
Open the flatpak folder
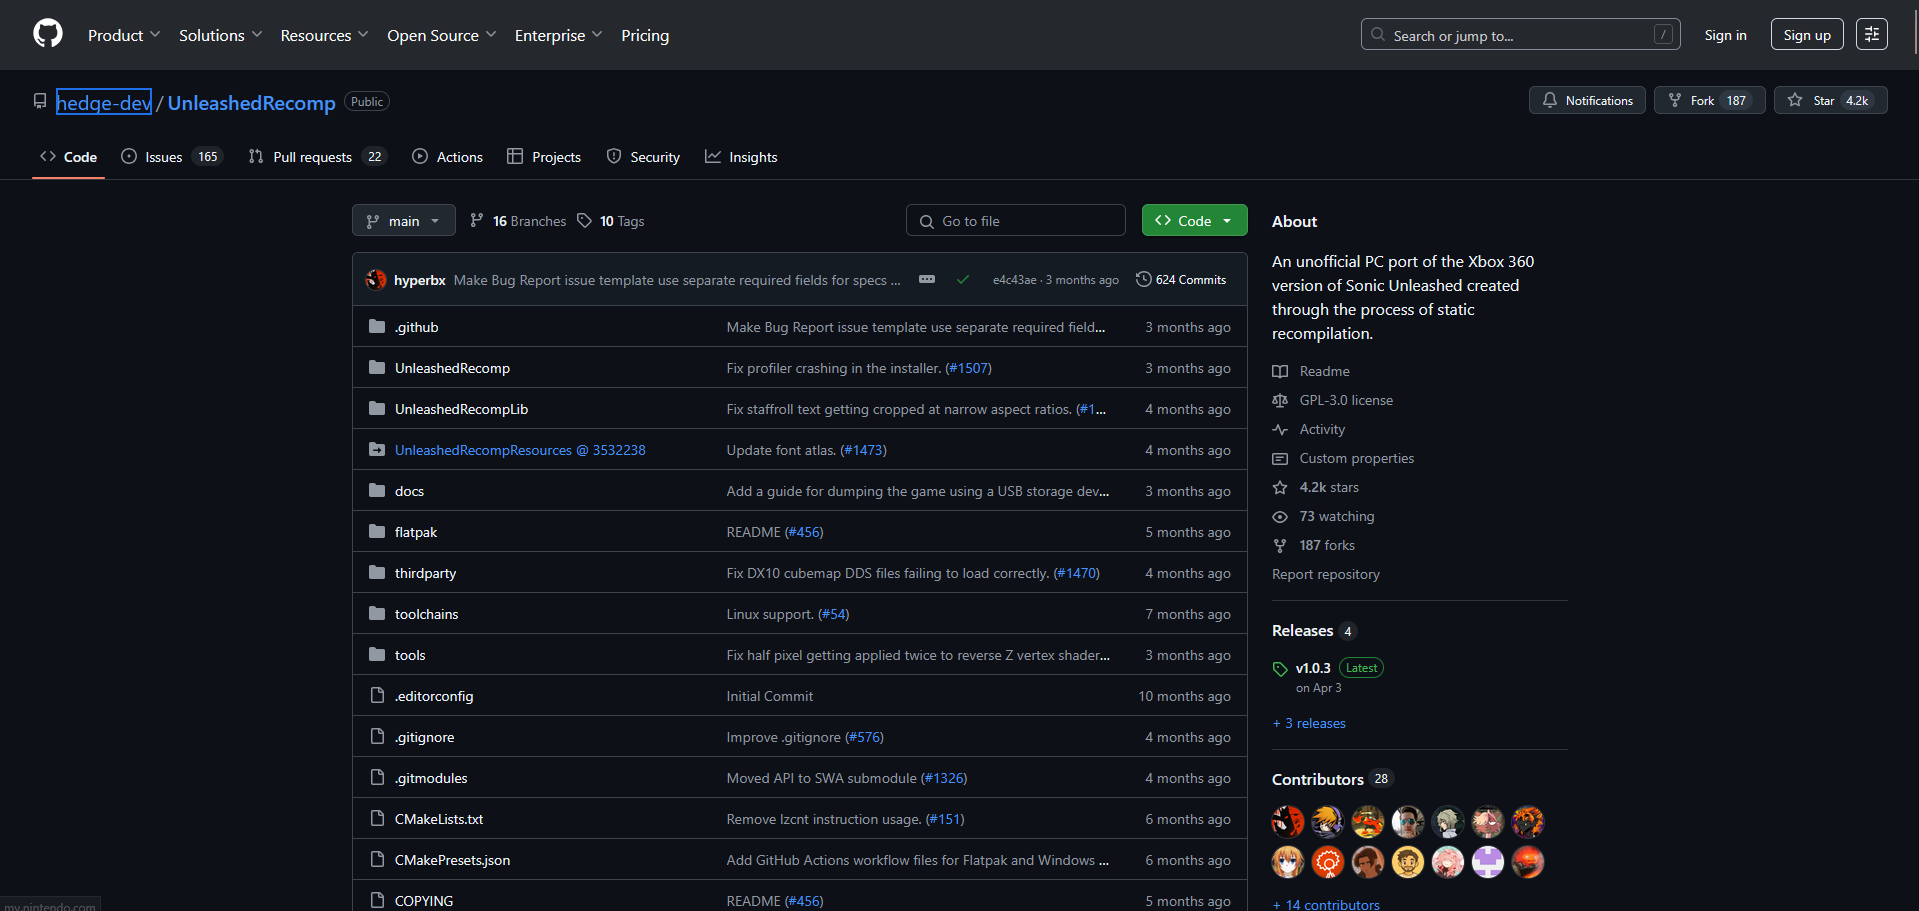click(416, 532)
